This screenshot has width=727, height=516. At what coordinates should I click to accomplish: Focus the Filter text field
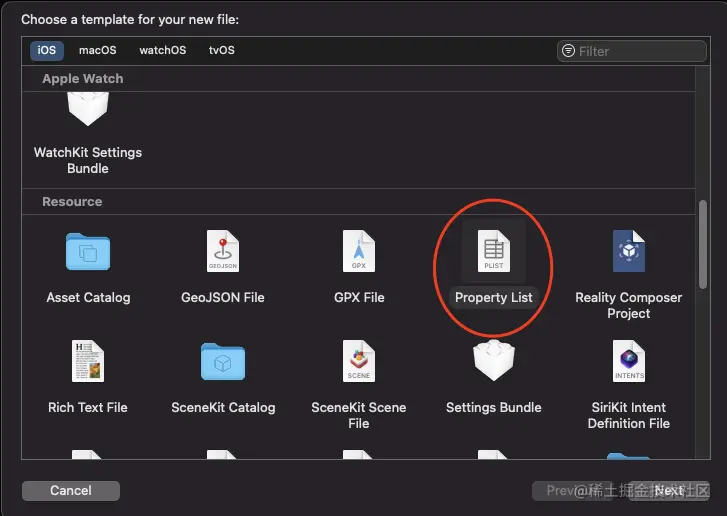[x=632, y=51]
